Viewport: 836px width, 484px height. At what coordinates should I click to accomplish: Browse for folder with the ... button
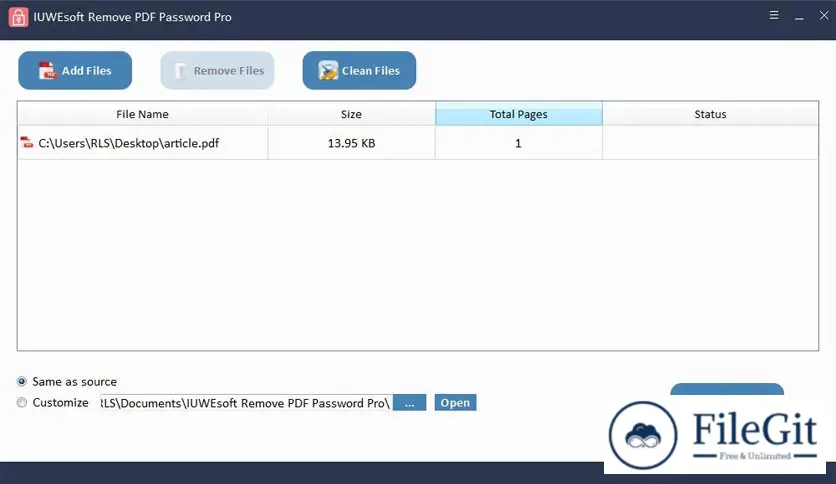pyautogui.click(x=409, y=403)
